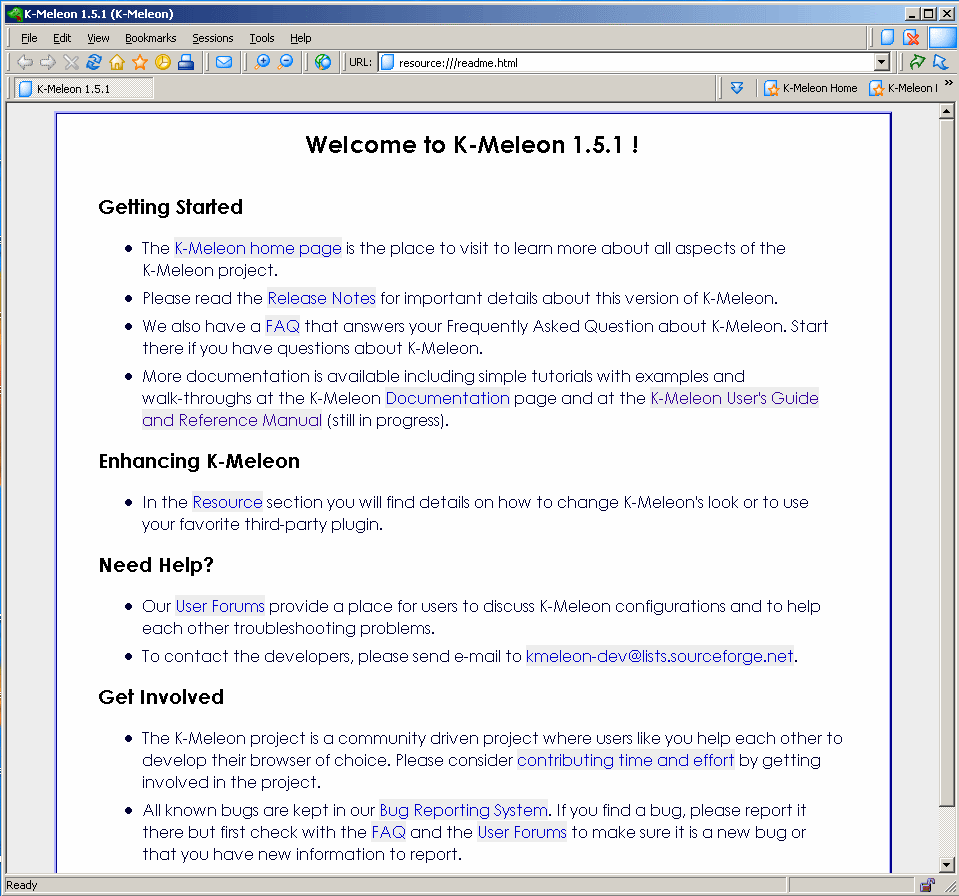Expand the URL bar dropdown arrow
The image size is (959, 896).
click(x=881, y=62)
